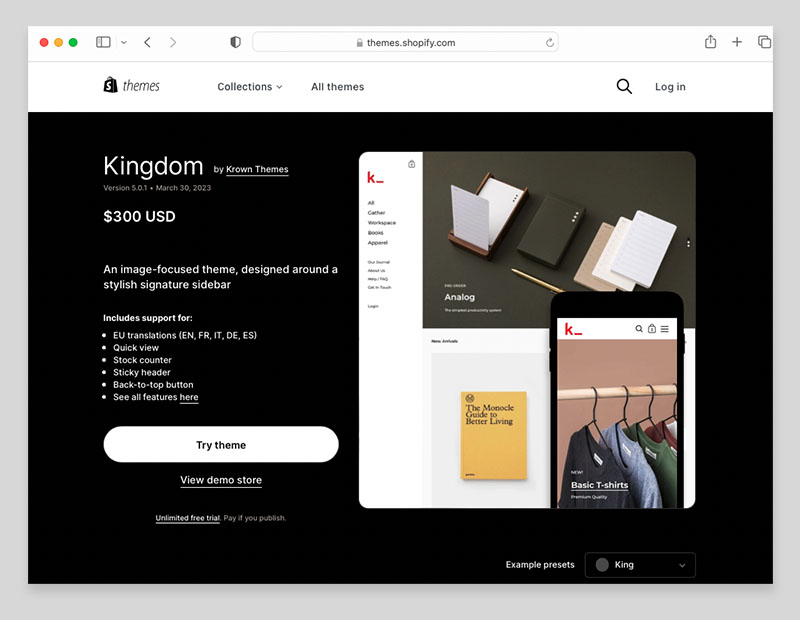Click the Basic T-shirts heading in the phone preview
The image size is (800, 620).
(599, 485)
